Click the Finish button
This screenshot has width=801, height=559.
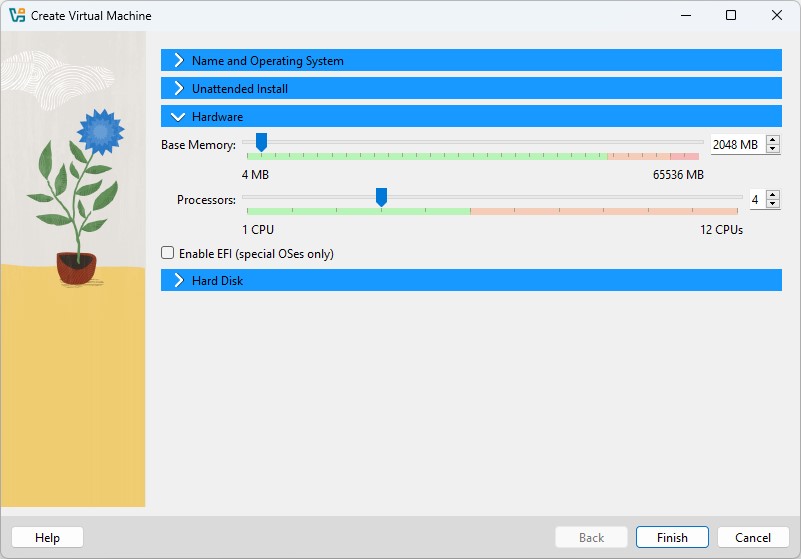[x=672, y=538]
